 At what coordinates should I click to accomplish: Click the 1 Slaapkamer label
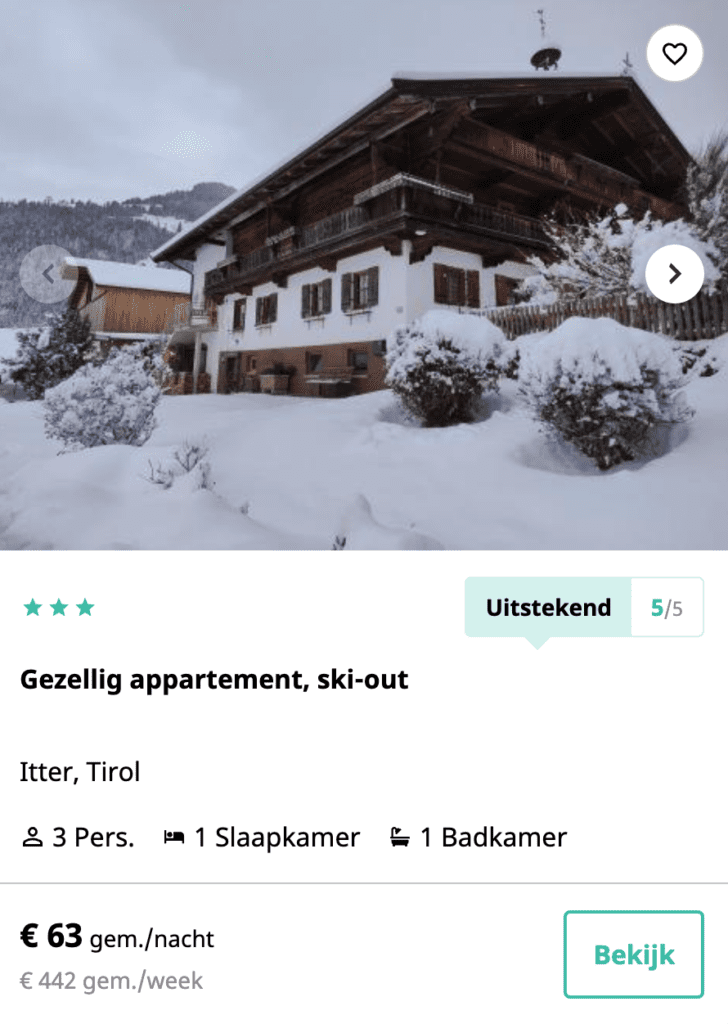coord(277,838)
